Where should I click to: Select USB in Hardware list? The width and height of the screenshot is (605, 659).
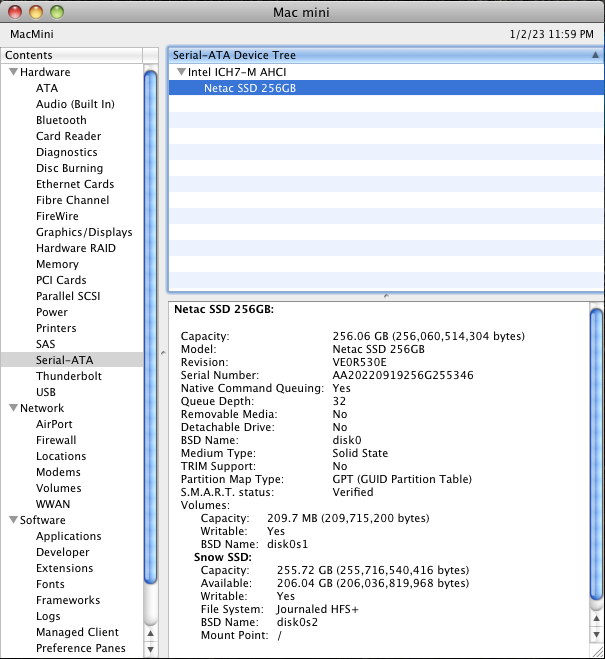[x=46, y=392]
